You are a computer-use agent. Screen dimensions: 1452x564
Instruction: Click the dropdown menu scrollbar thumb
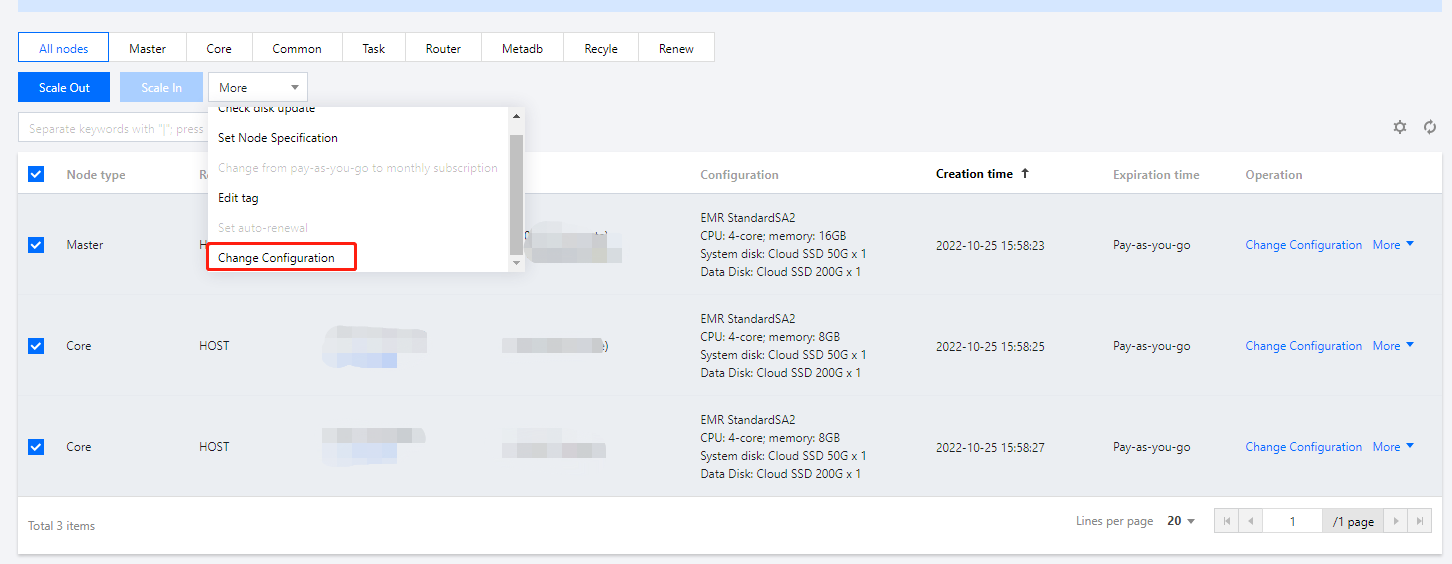pyautogui.click(x=516, y=194)
